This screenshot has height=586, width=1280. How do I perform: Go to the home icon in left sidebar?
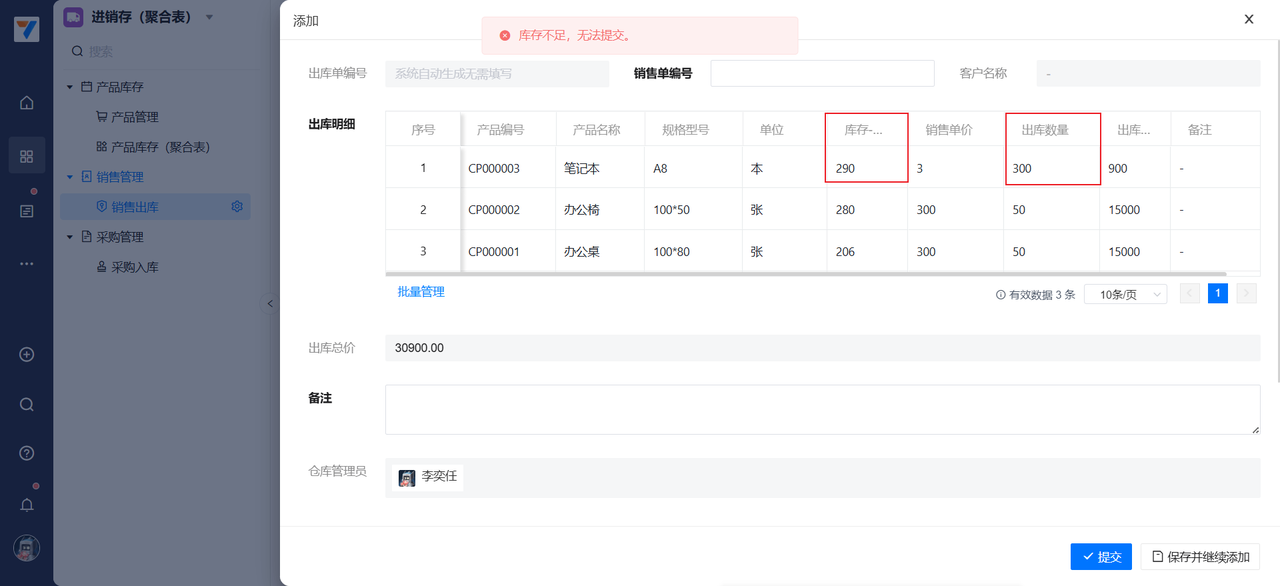click(27, 103)
